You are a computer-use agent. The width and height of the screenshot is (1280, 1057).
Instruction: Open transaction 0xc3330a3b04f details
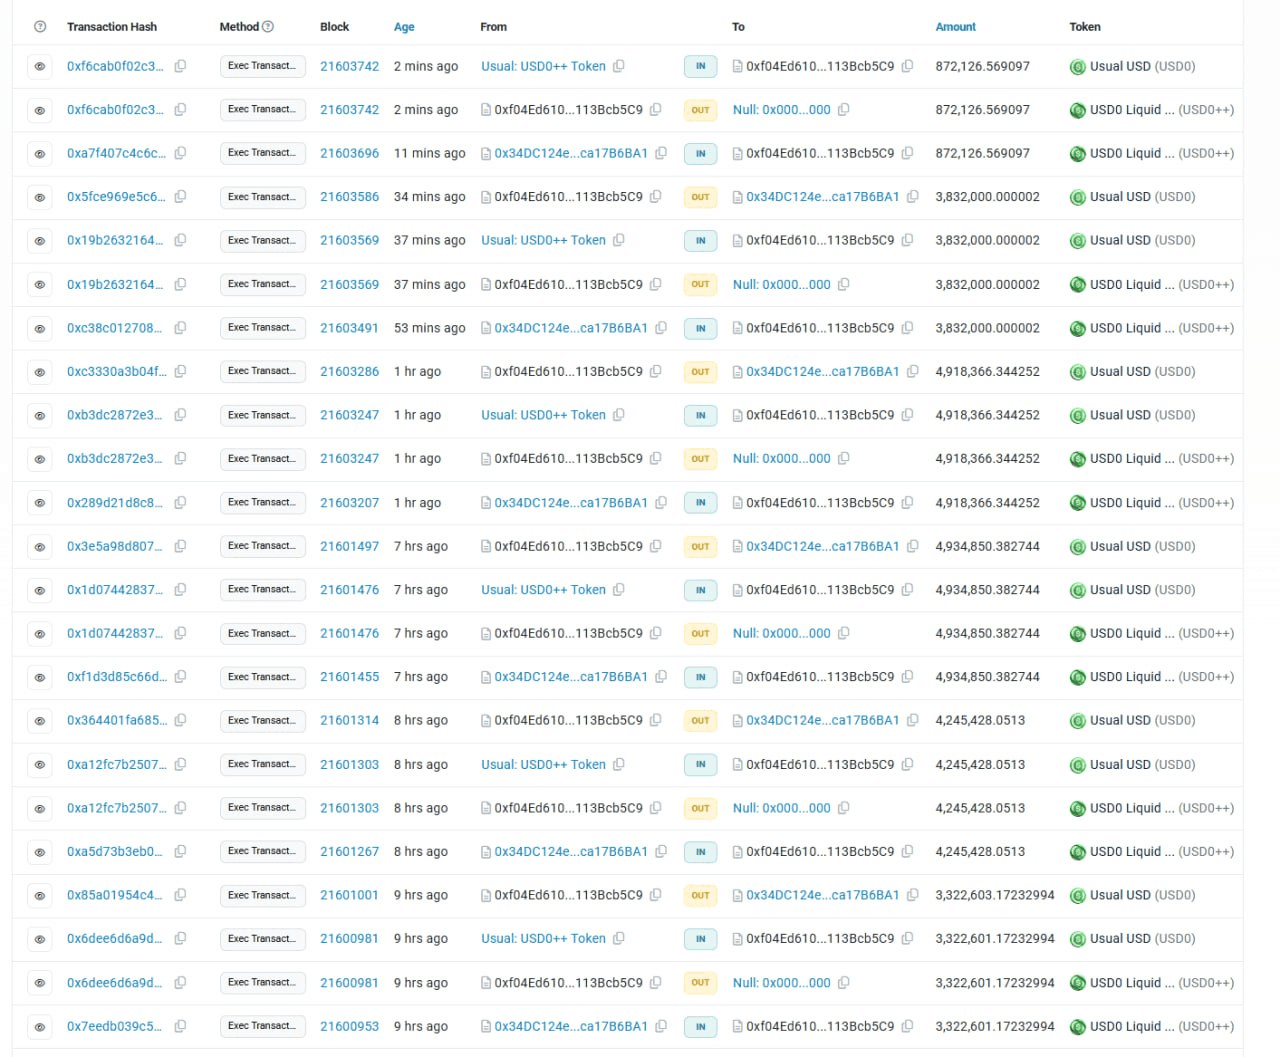pyautogui.click(x=117, y=371)
